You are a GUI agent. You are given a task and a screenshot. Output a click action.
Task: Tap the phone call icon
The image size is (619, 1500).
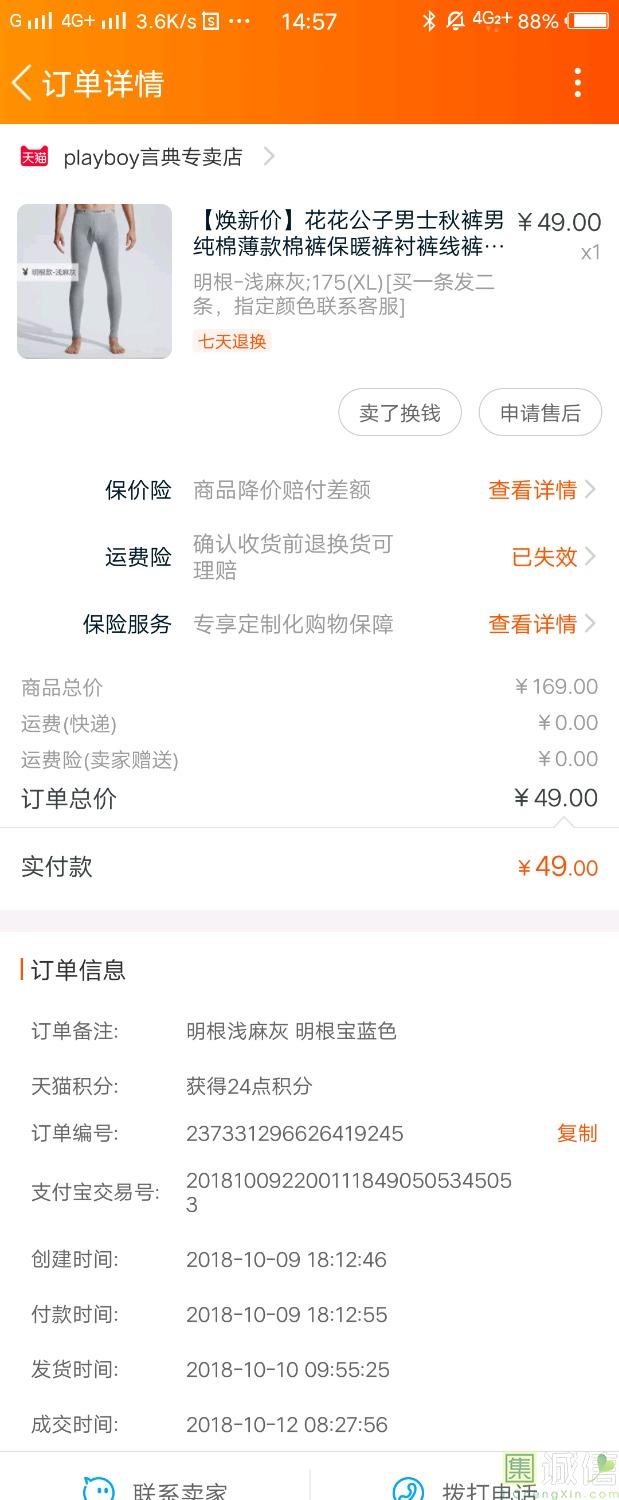pyautogui.click(x=407, y=1489)
